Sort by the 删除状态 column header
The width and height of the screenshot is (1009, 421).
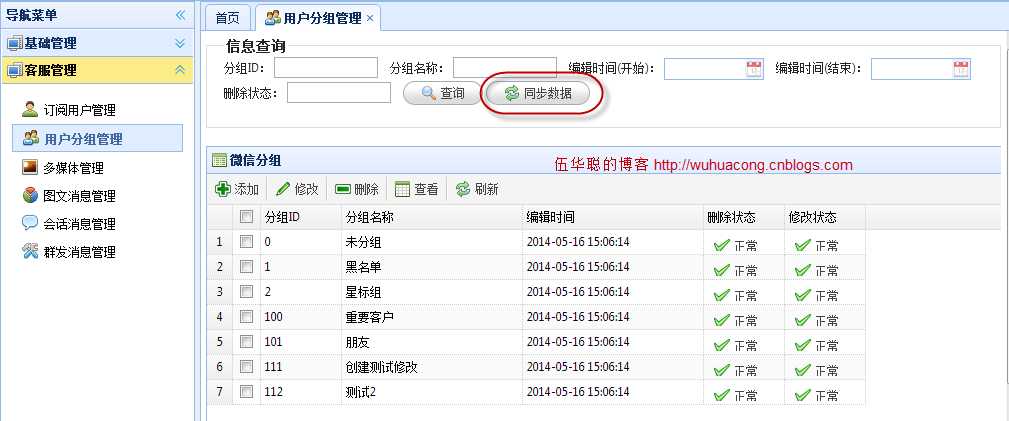[x=744, y=218]
